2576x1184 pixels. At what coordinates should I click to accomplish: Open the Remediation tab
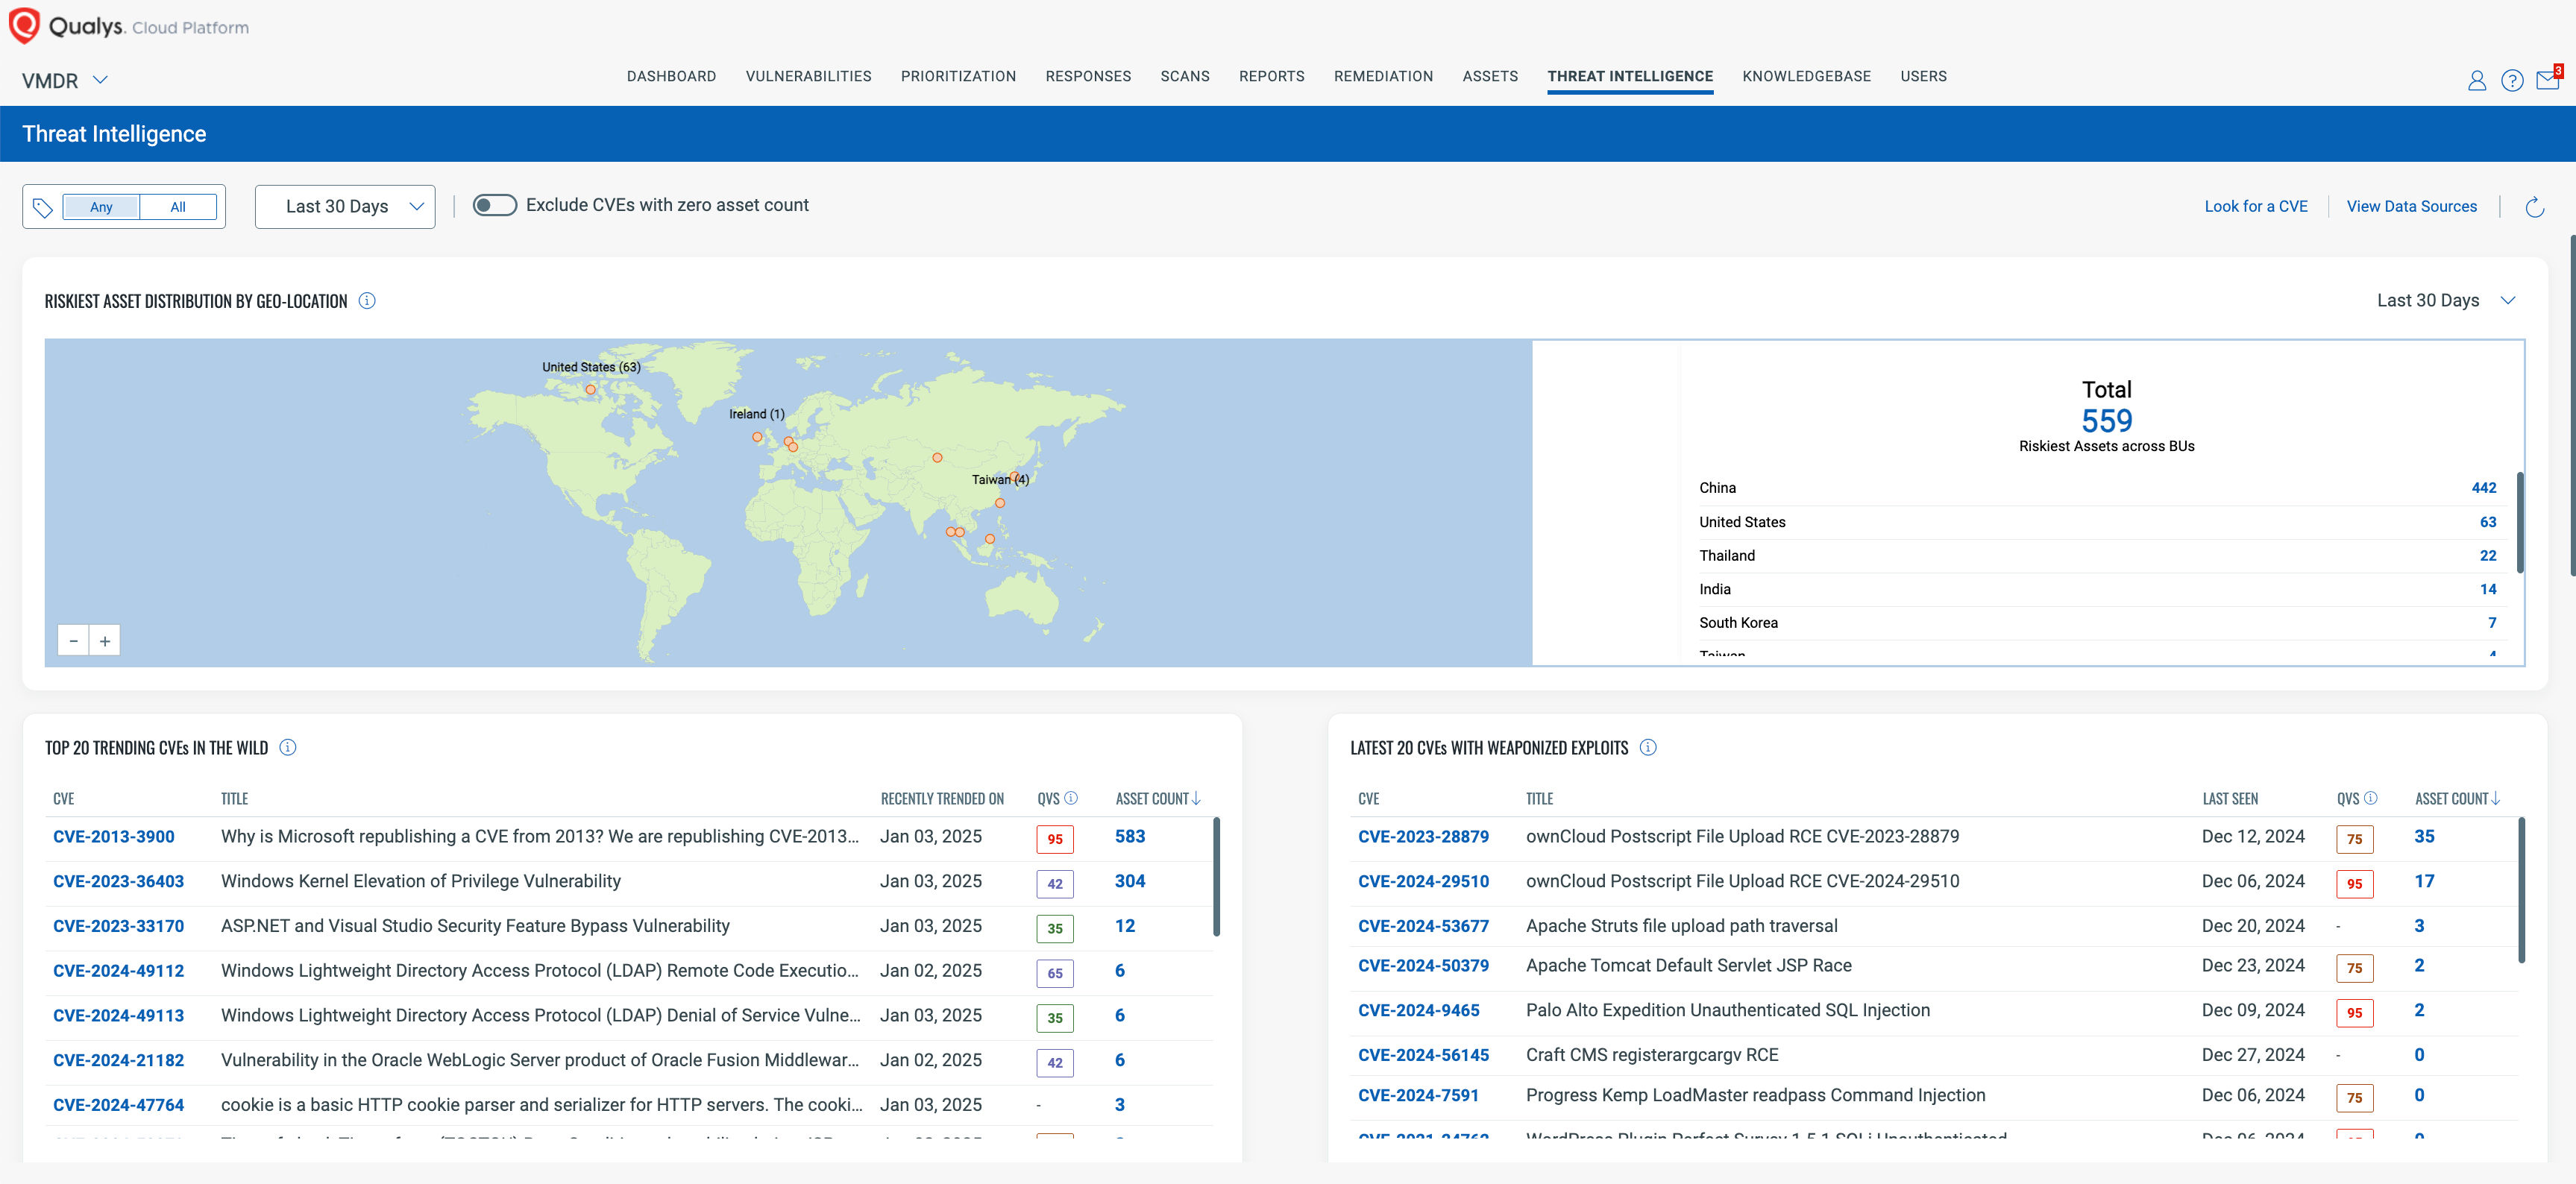click(1383, 76)
